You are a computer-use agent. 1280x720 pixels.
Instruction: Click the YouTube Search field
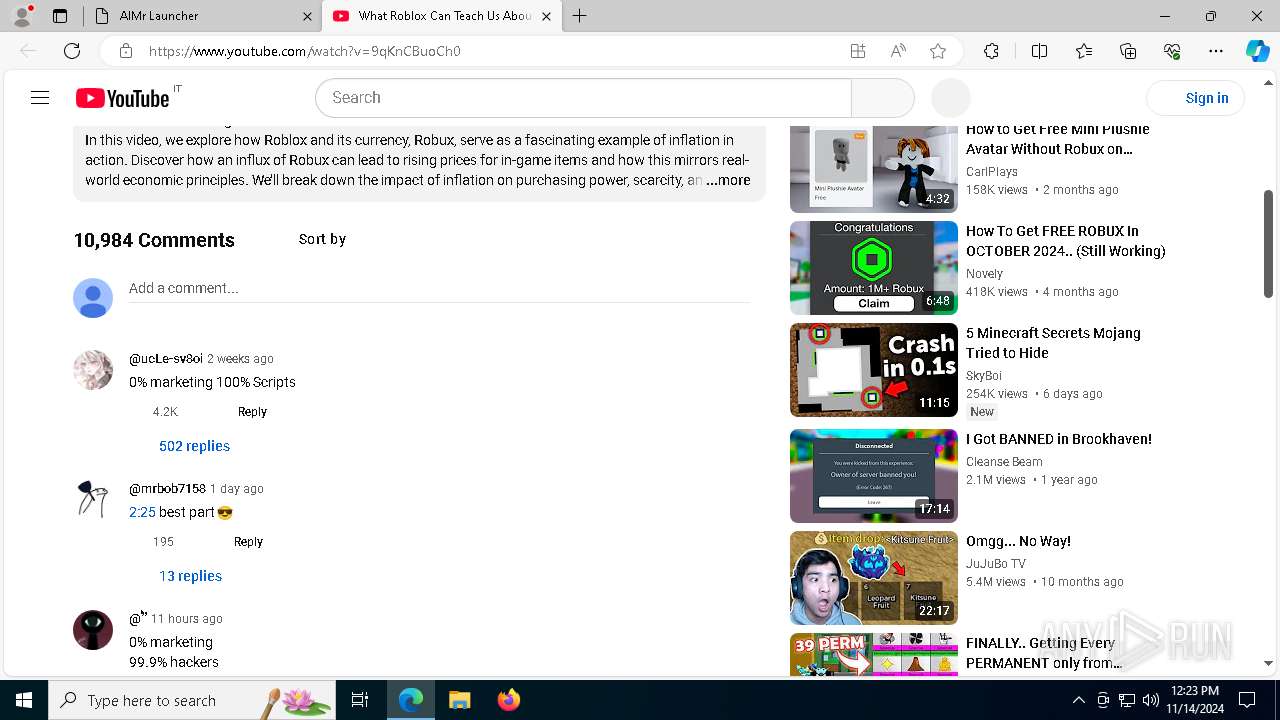point(583,98)
